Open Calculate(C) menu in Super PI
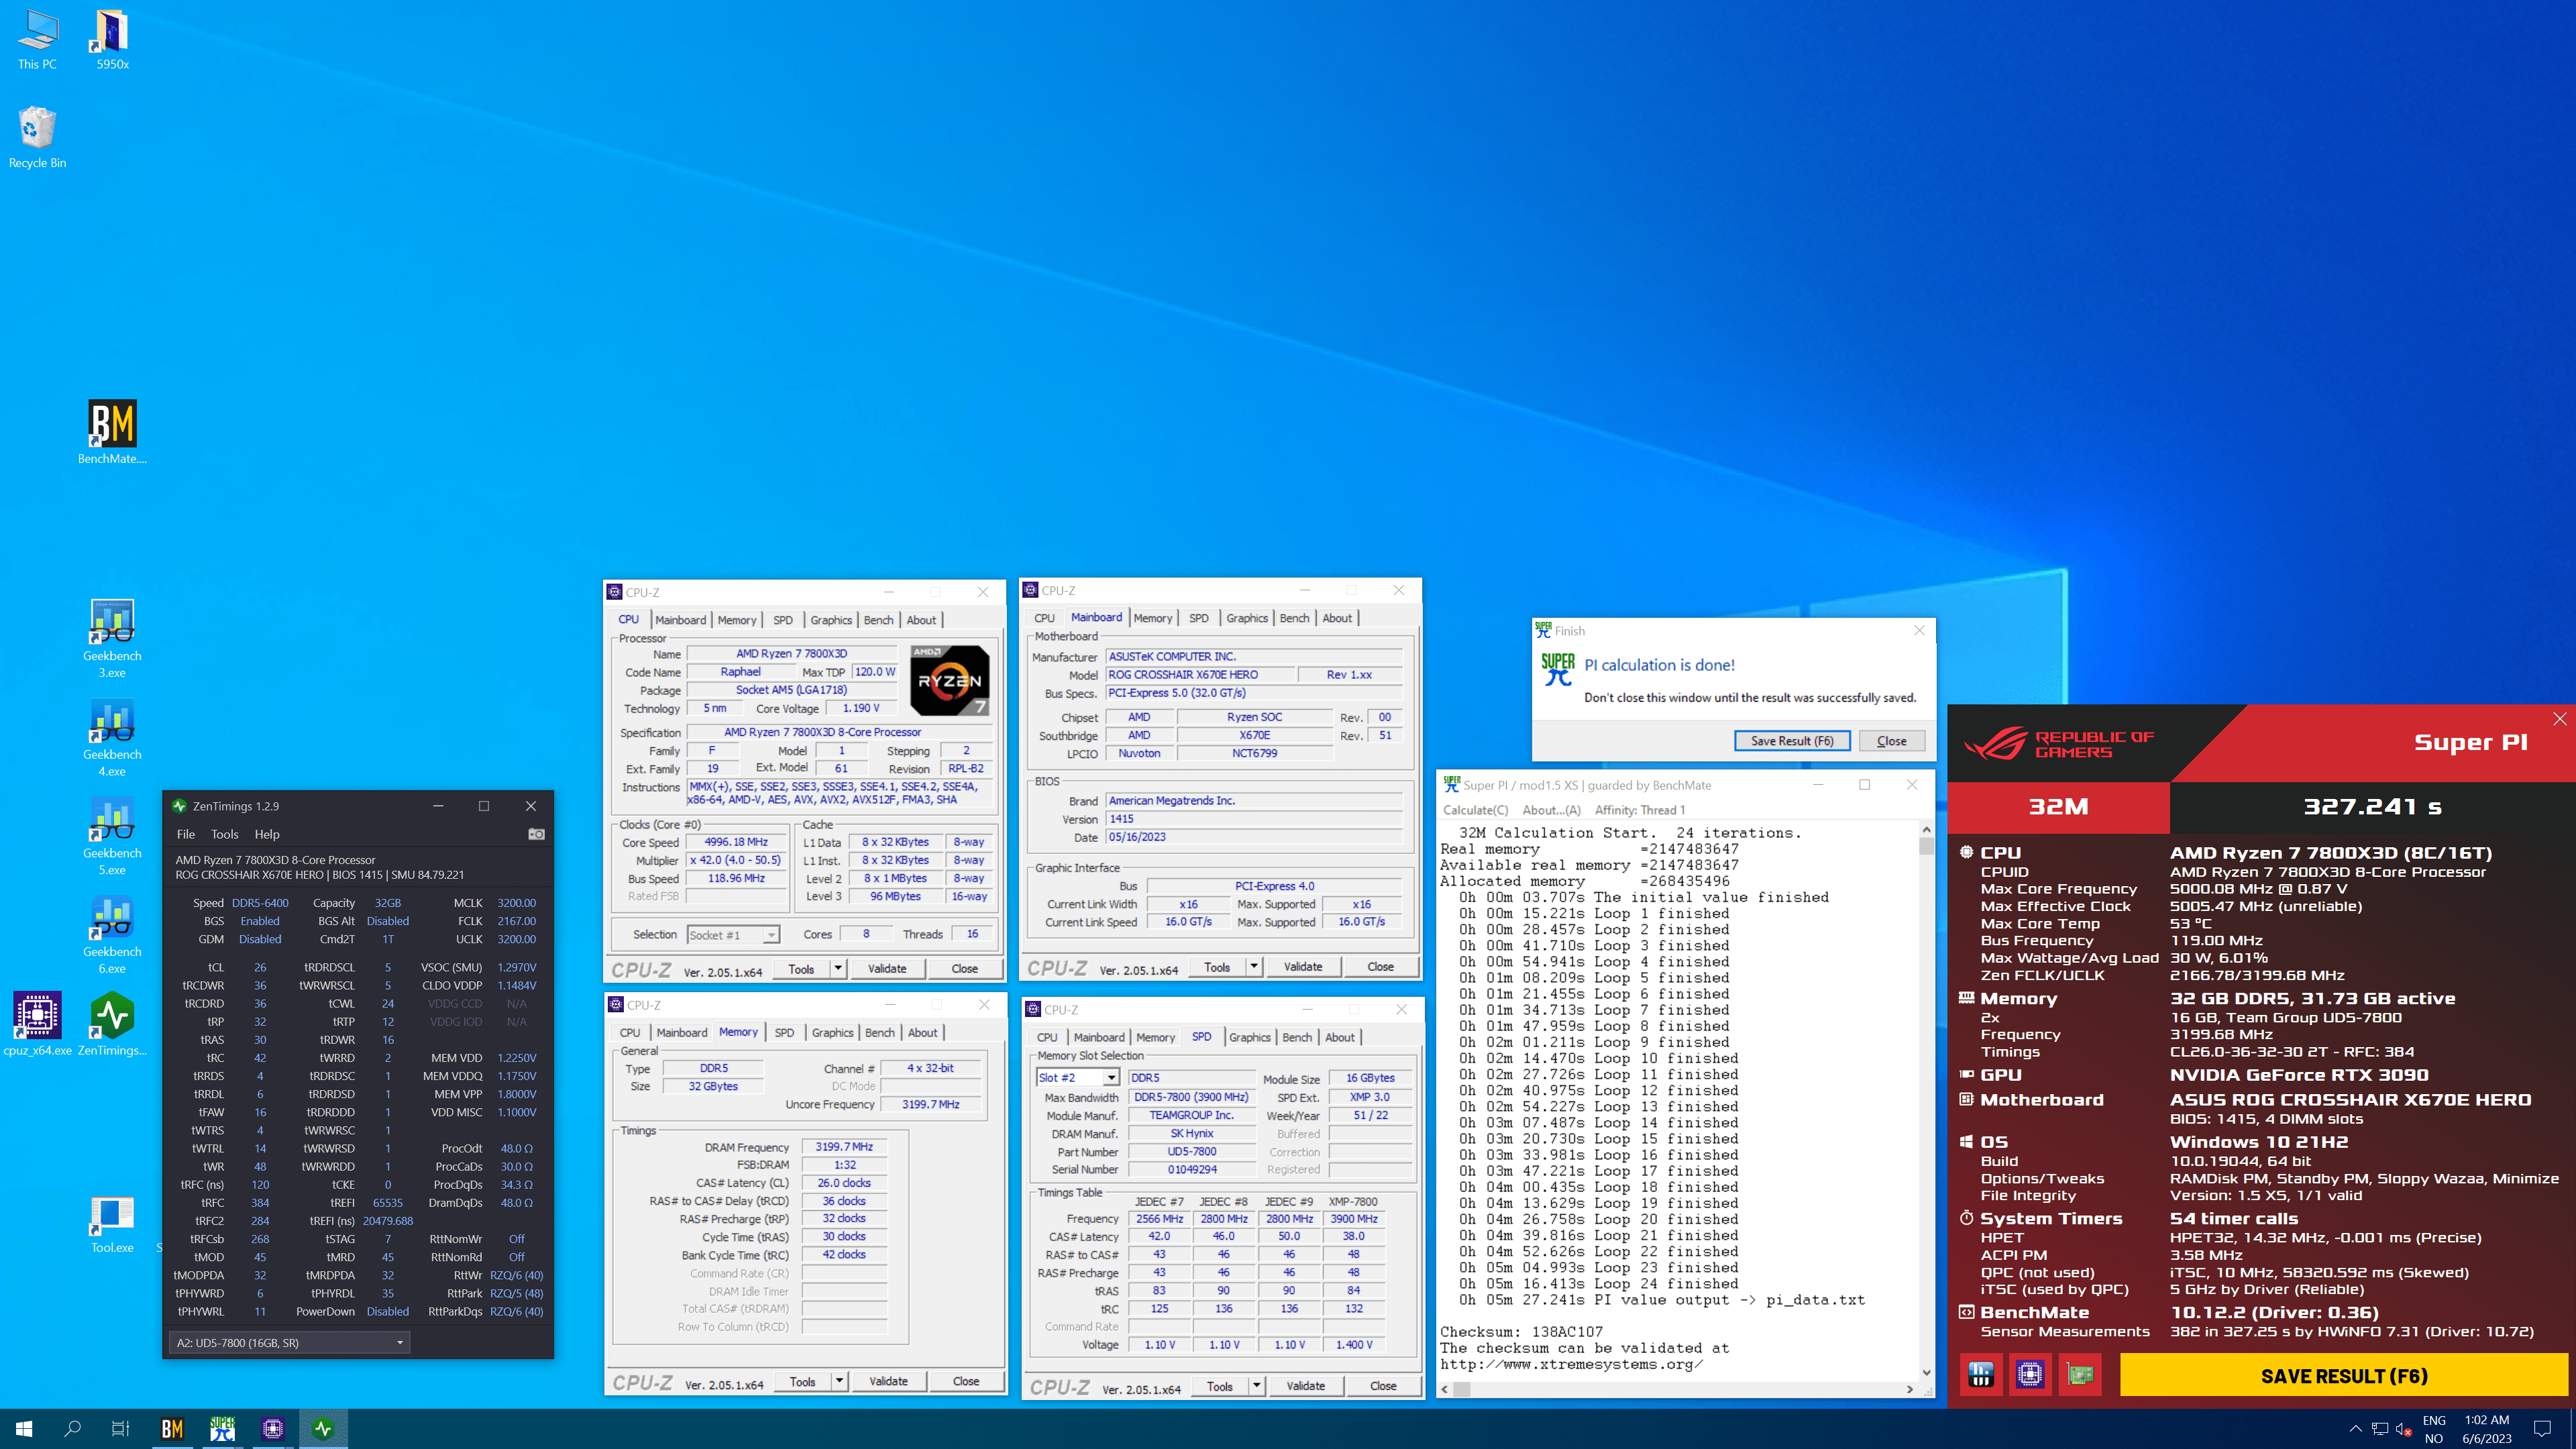 [1475, 810]
